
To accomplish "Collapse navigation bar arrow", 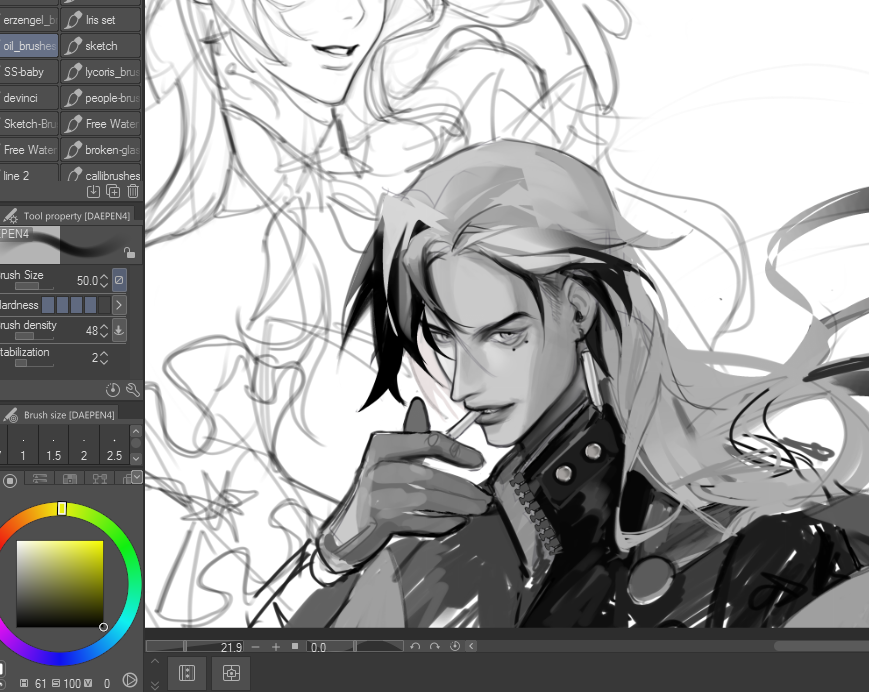I will click(x=472, y=646).
